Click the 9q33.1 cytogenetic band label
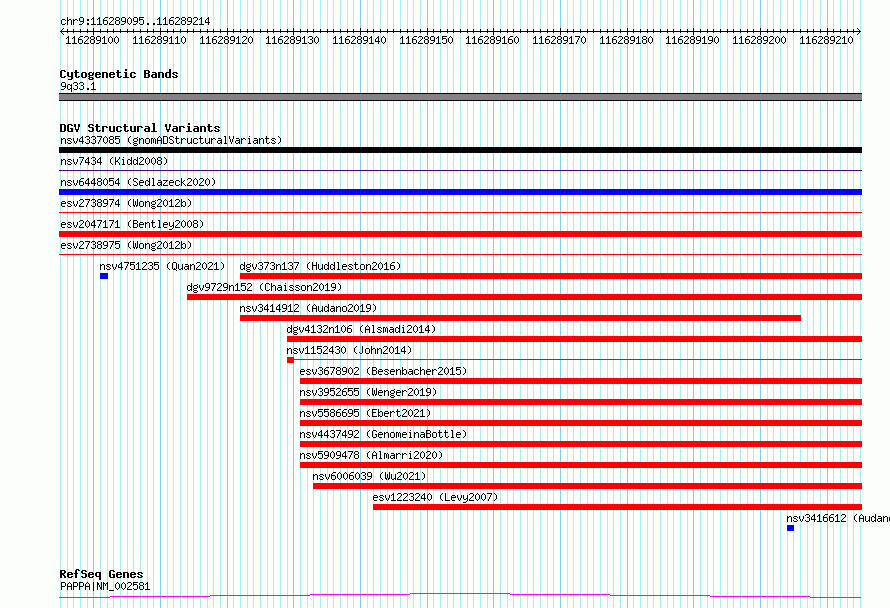This screenshot has width=890, height=608. [78, 86]
